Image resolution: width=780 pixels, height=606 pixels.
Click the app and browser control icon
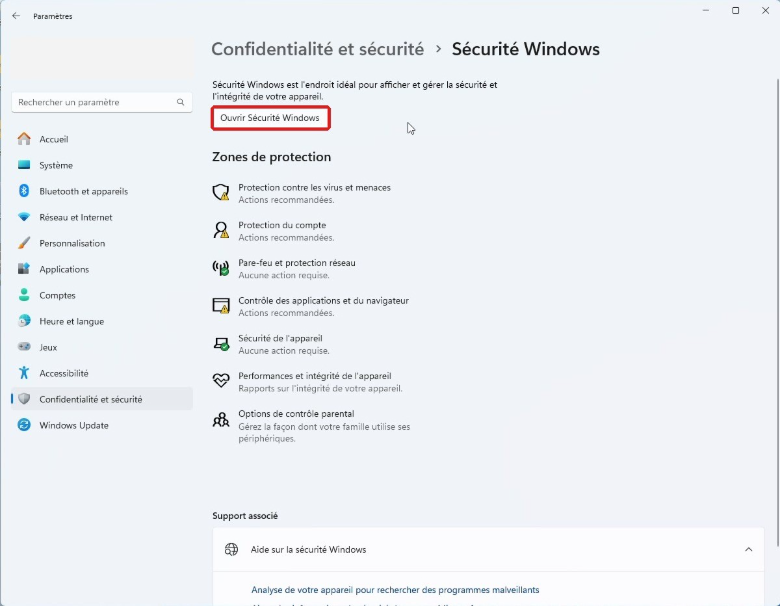click(221, 305)
